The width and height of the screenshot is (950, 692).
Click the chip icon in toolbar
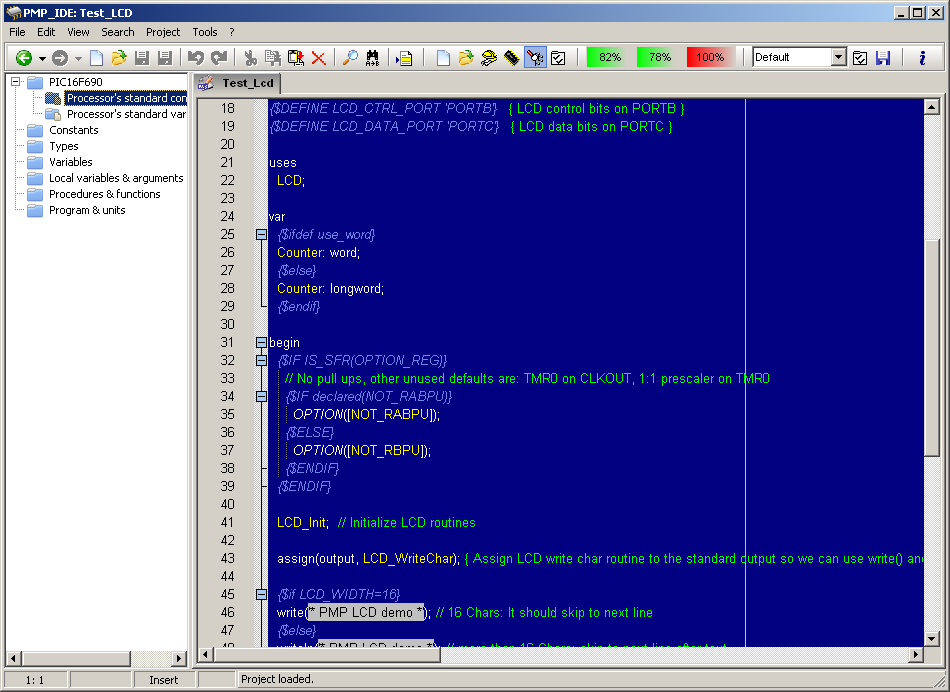click(x=512, y=58)
